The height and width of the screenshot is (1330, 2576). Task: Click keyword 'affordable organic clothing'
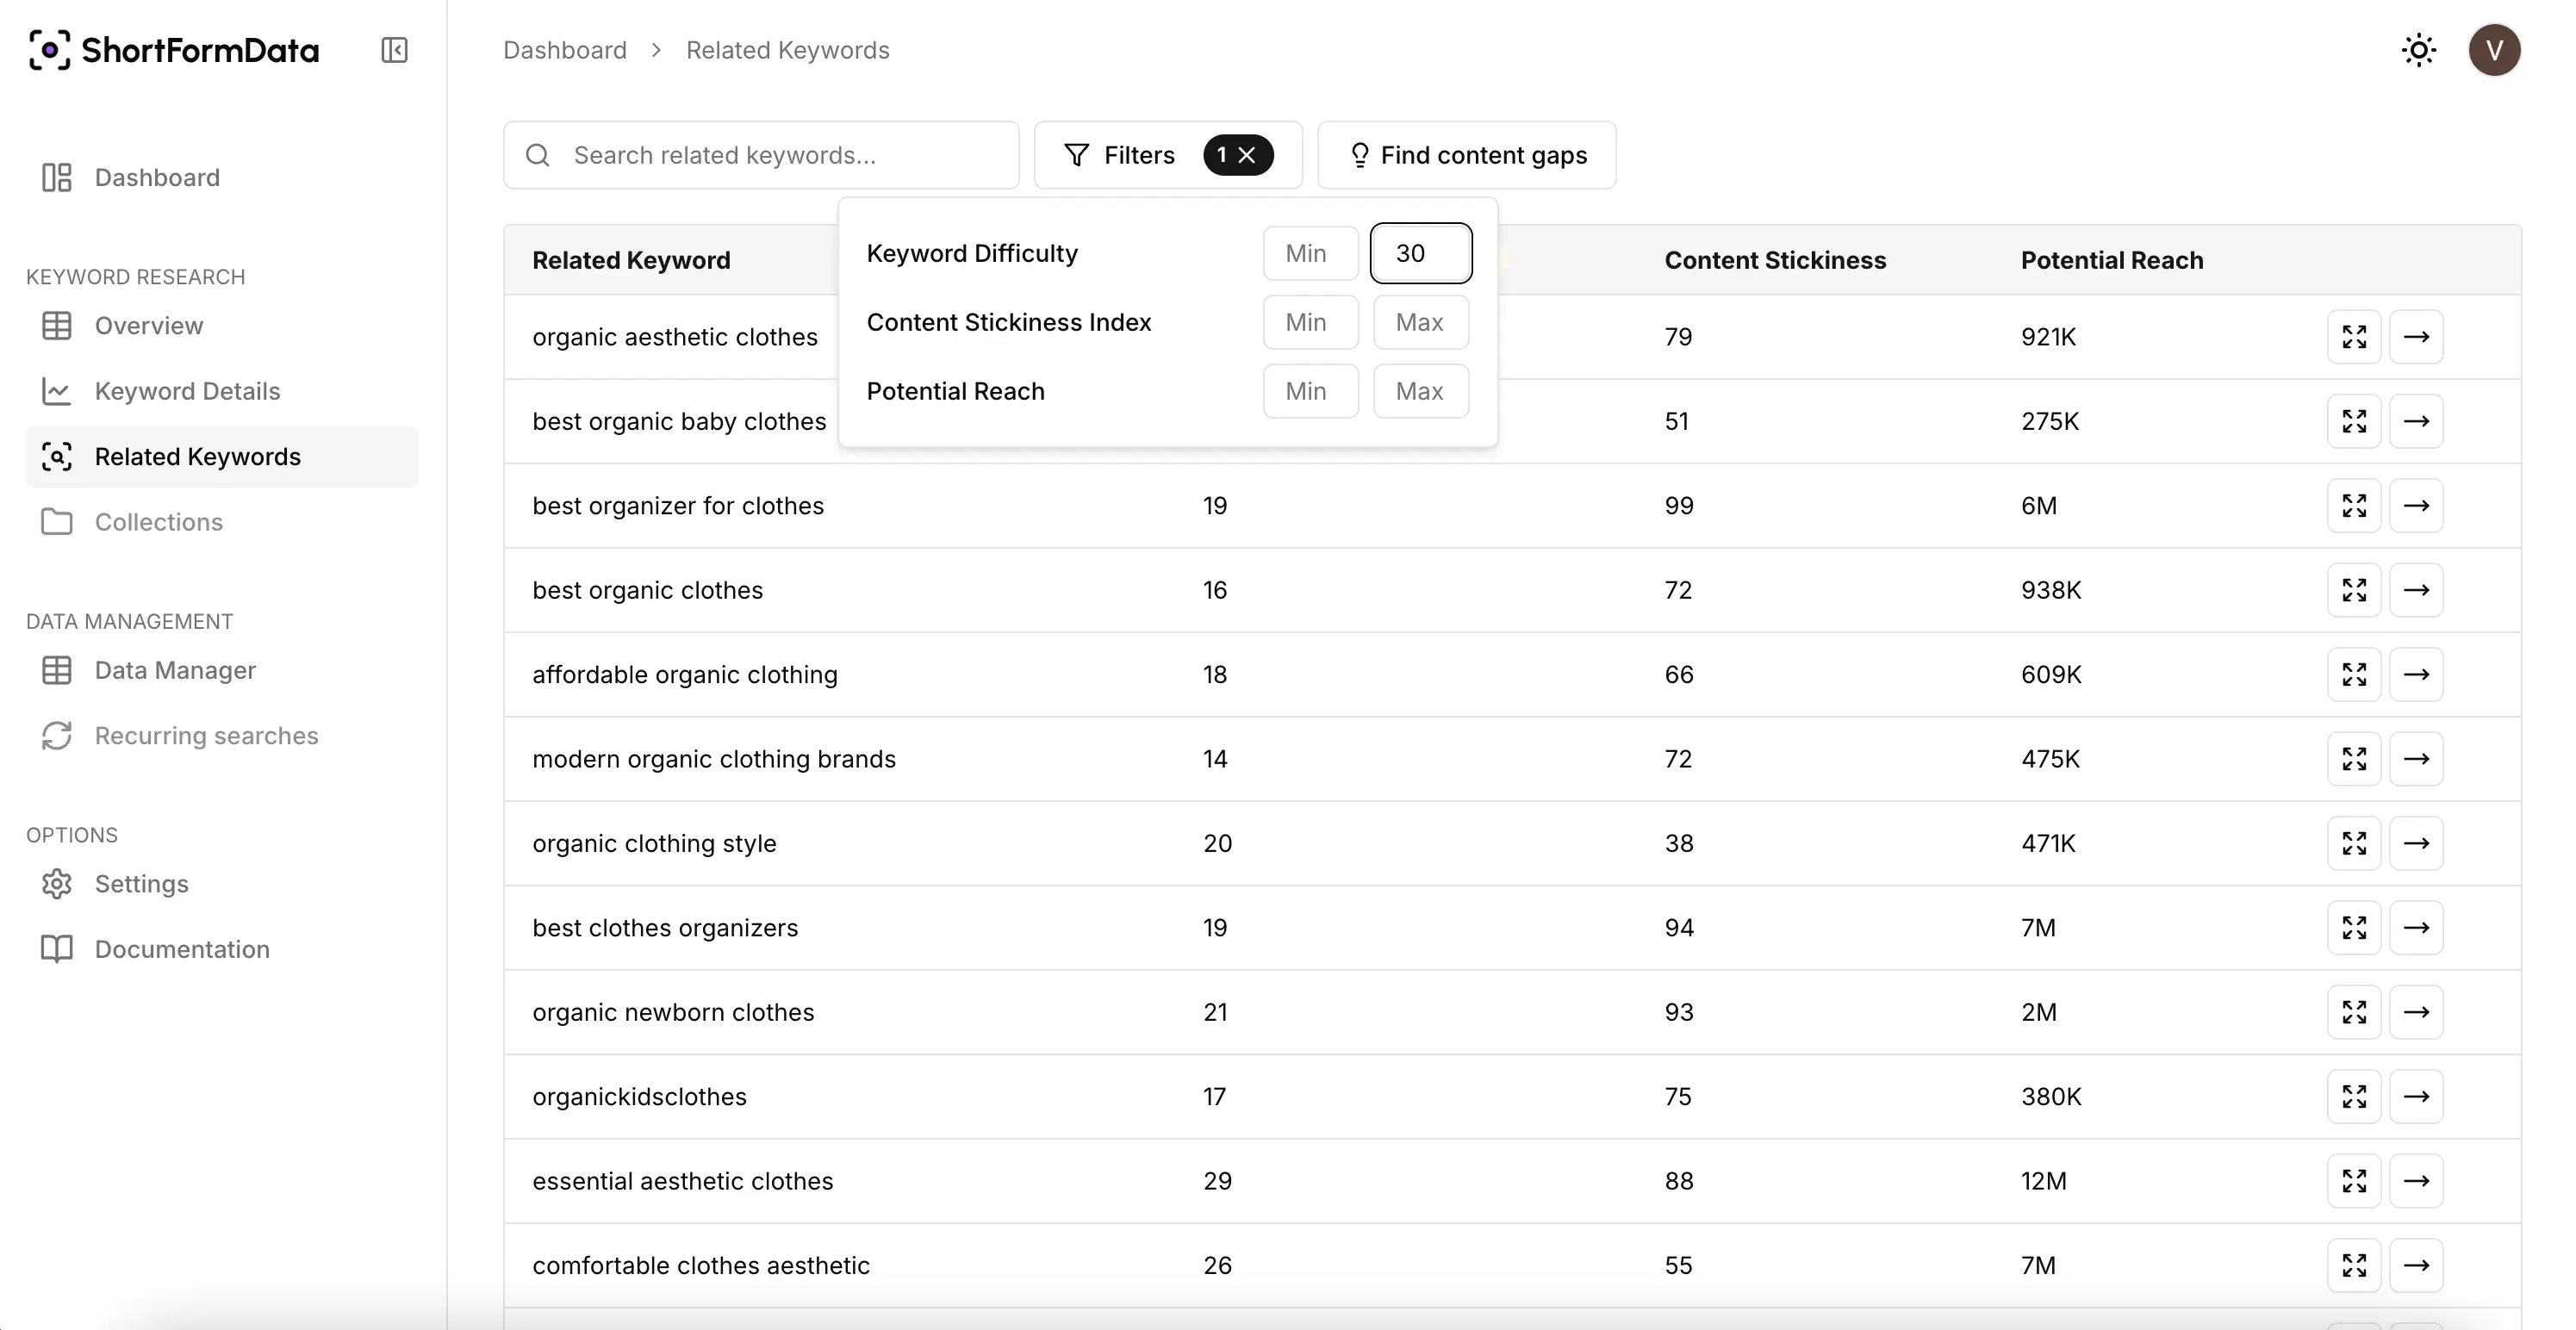[x=685, y=675]
